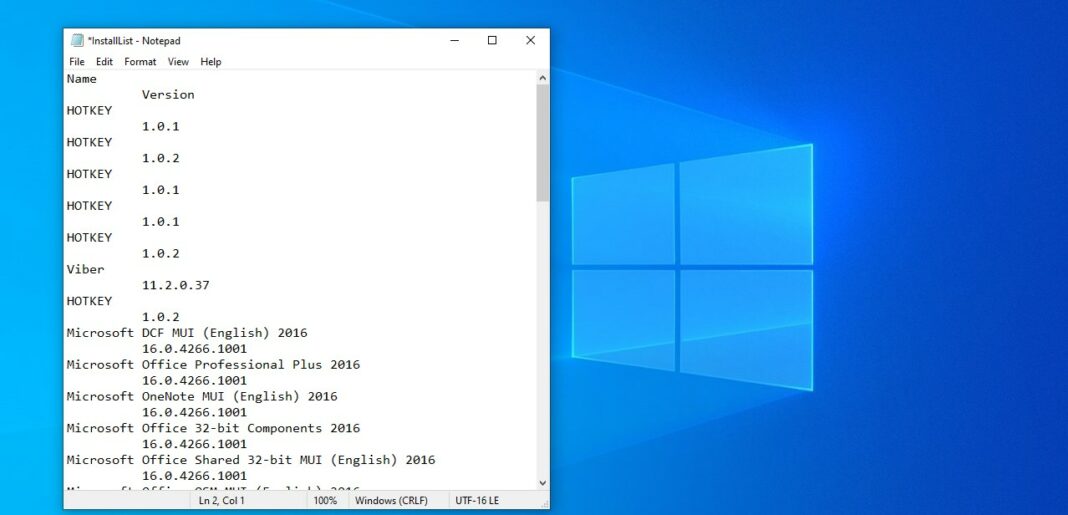Screen dimensions: 1068x515
Task: Click 'Microsoft DCF MUI (English) 2016' line
Action: (187, 333)
